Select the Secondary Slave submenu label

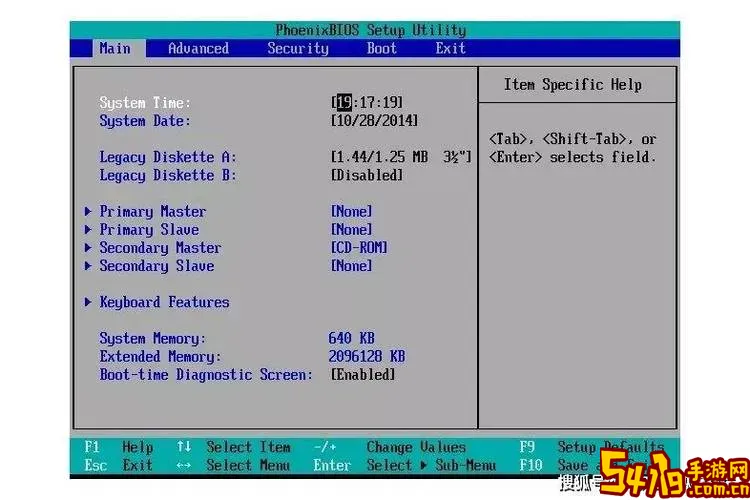click(157, 266)
